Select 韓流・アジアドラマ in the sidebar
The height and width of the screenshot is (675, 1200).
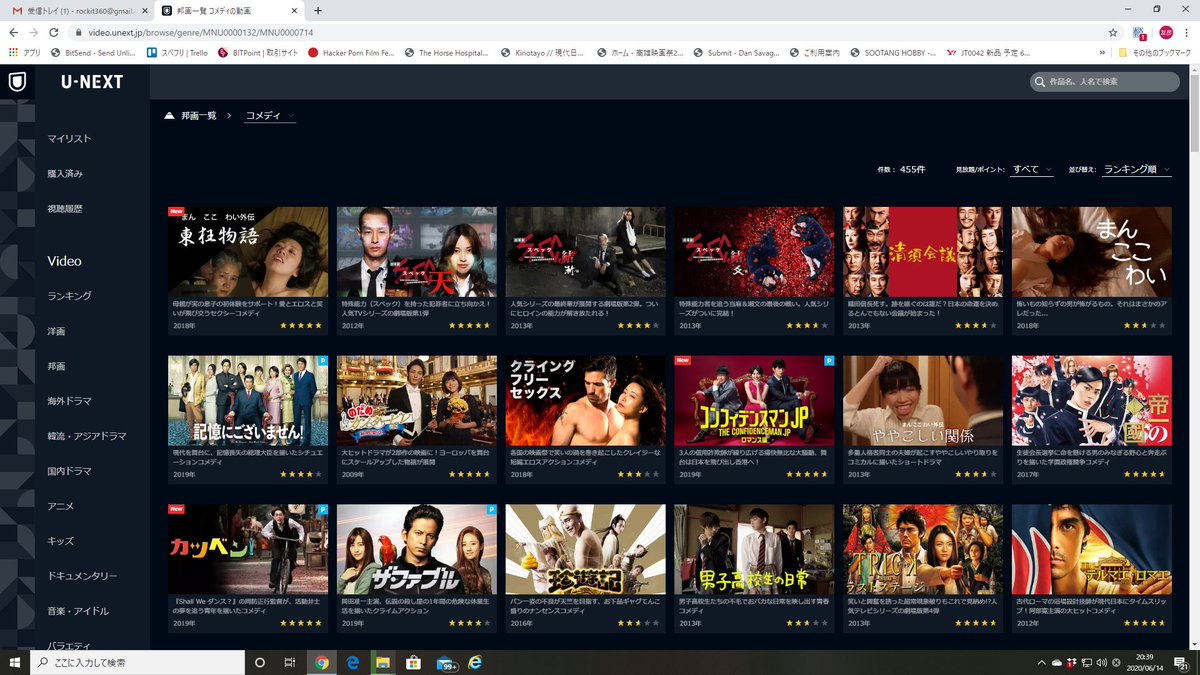(x=87, y=436)
